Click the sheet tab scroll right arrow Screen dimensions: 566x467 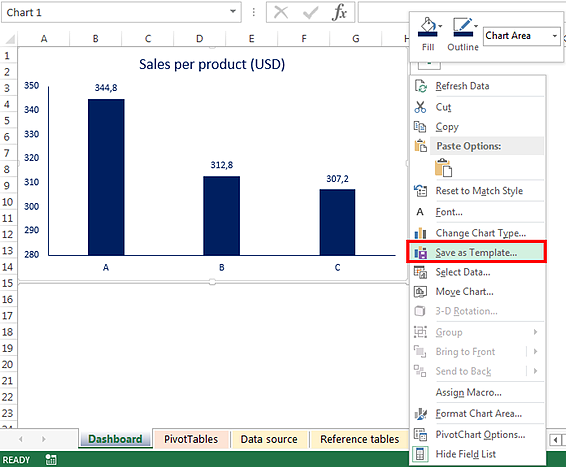pyautogui.click(x=44, y=439)
